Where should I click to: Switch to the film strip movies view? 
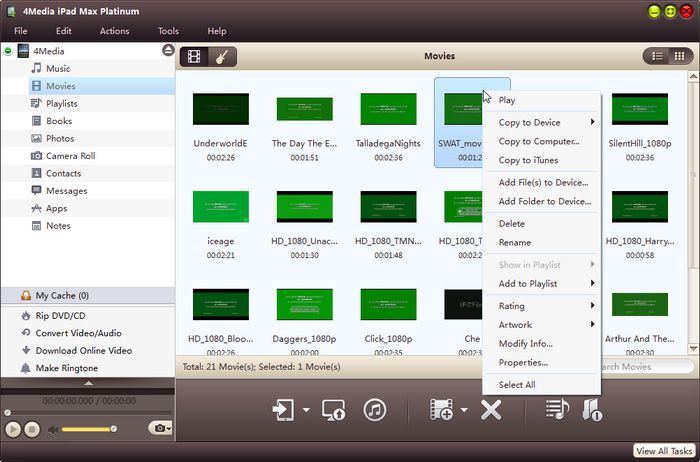pos(194,56)
